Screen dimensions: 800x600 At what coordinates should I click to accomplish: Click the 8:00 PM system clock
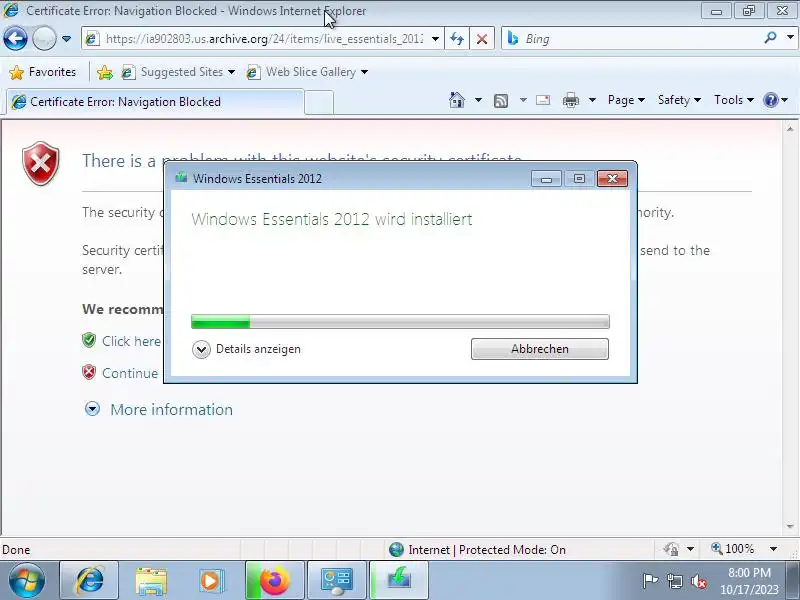(x=749, y=572)
